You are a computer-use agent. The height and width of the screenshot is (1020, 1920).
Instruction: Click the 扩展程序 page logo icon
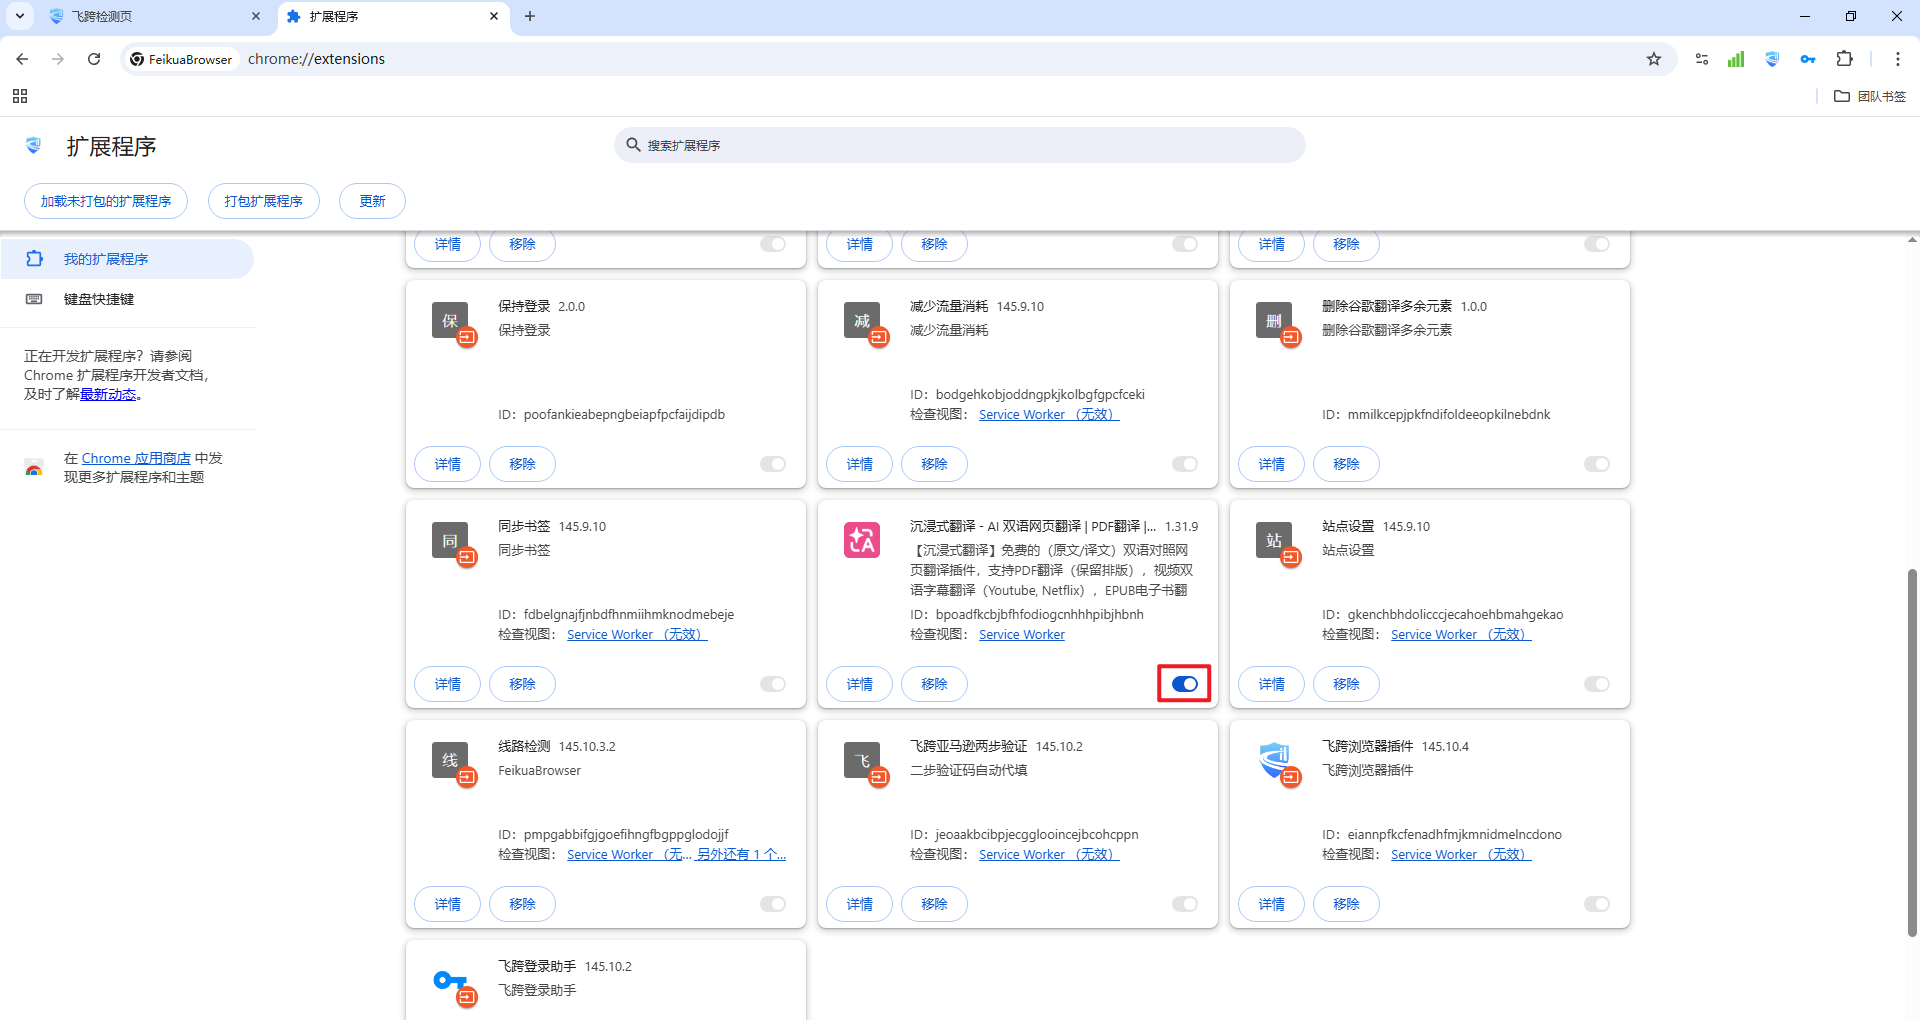[33, 146]
